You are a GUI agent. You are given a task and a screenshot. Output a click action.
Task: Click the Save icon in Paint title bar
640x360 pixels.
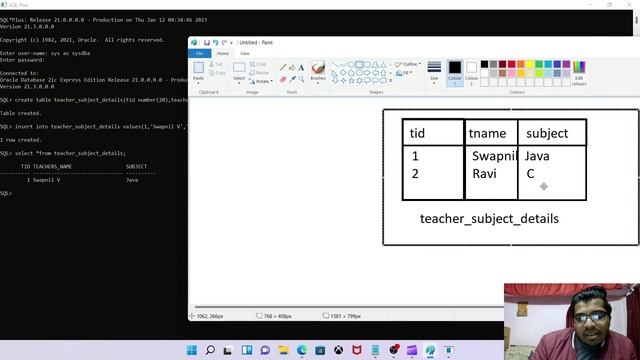pyautogui.click(x=207, y=42)
